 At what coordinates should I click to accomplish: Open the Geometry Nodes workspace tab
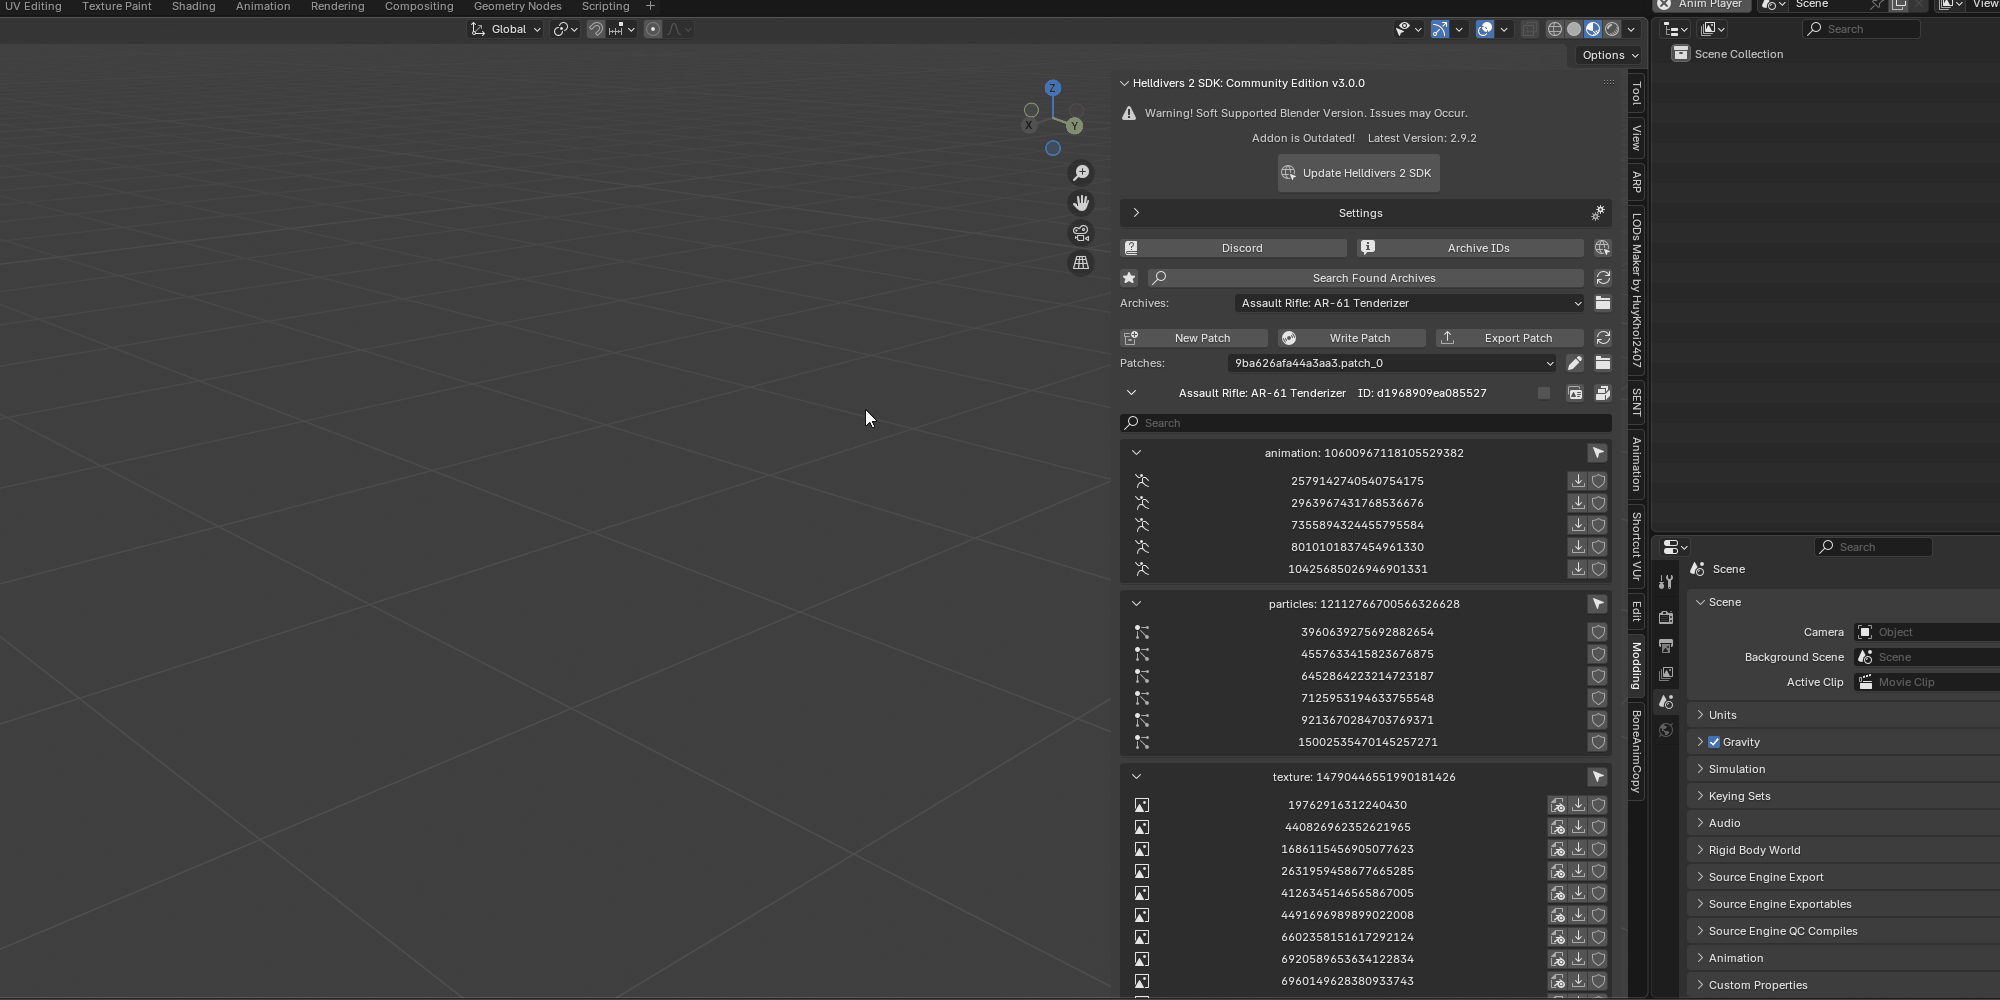(x=517, y=6)
